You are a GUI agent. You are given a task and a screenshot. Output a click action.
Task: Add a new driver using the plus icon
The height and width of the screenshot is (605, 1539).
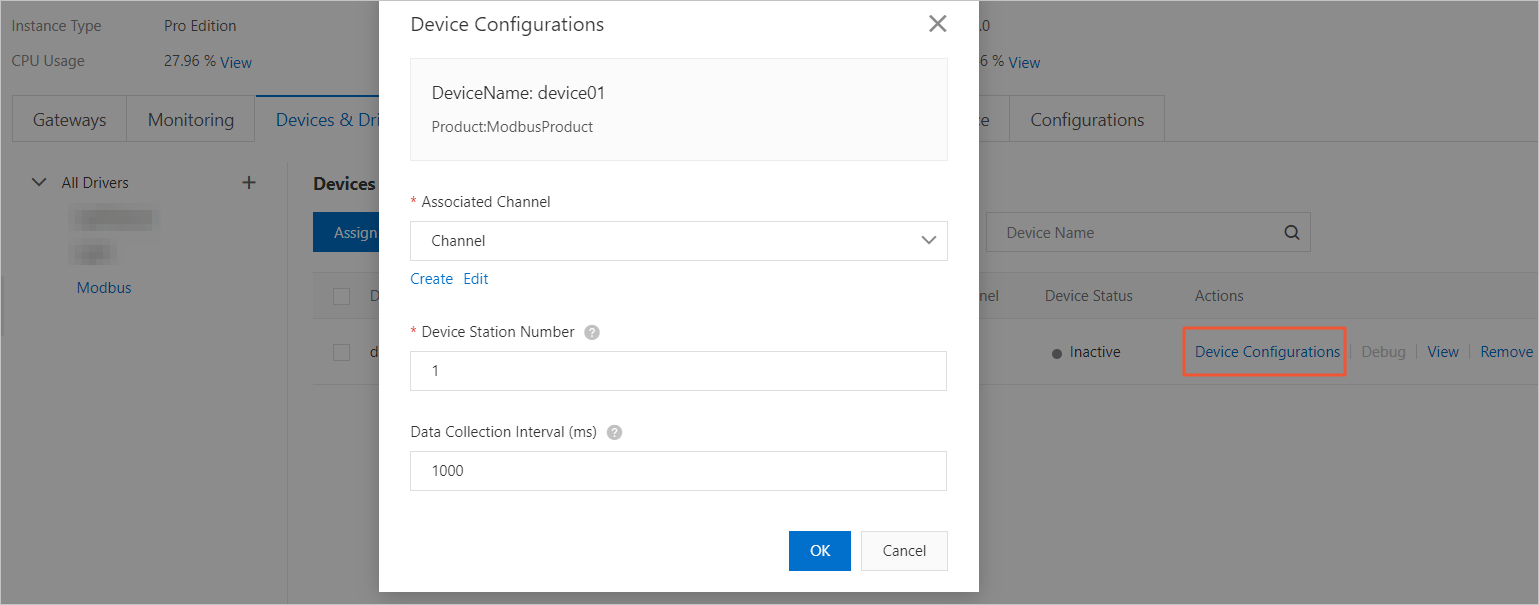pyautogui.click(x=248, y=182)
